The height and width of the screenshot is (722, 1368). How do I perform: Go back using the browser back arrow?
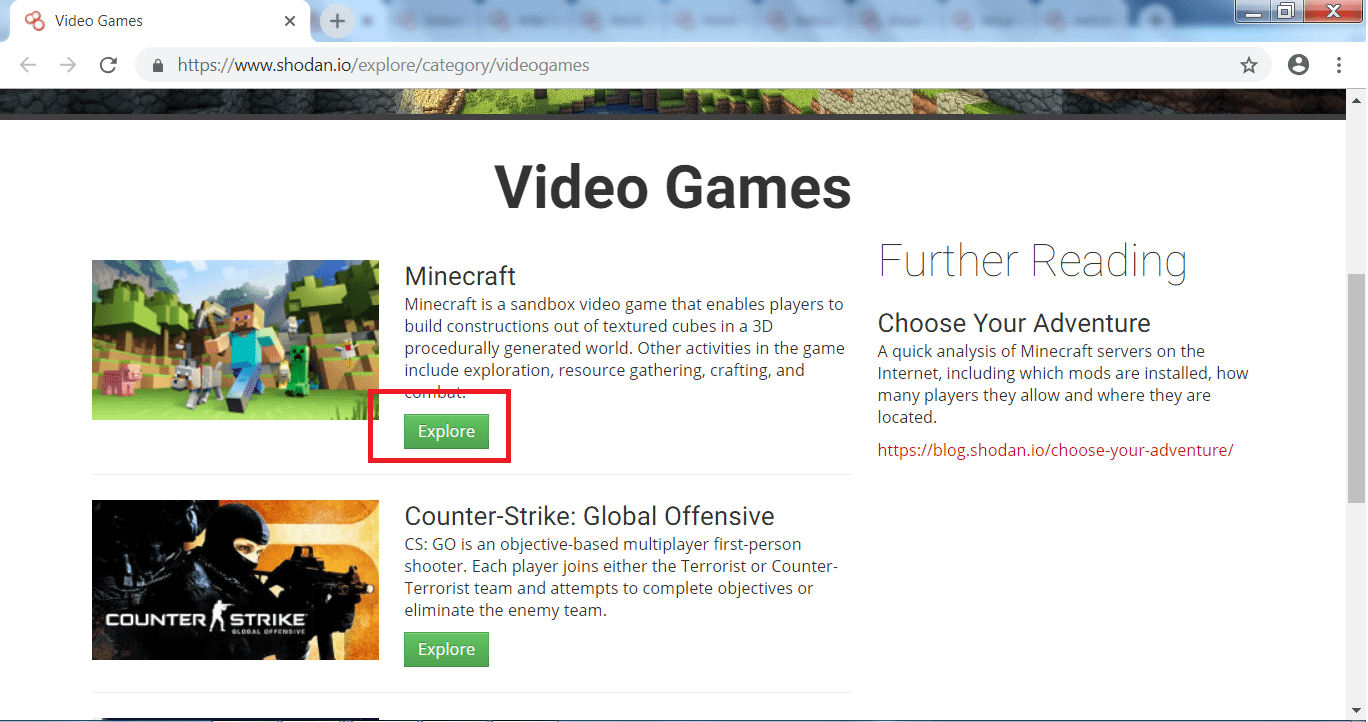(27, 65)
